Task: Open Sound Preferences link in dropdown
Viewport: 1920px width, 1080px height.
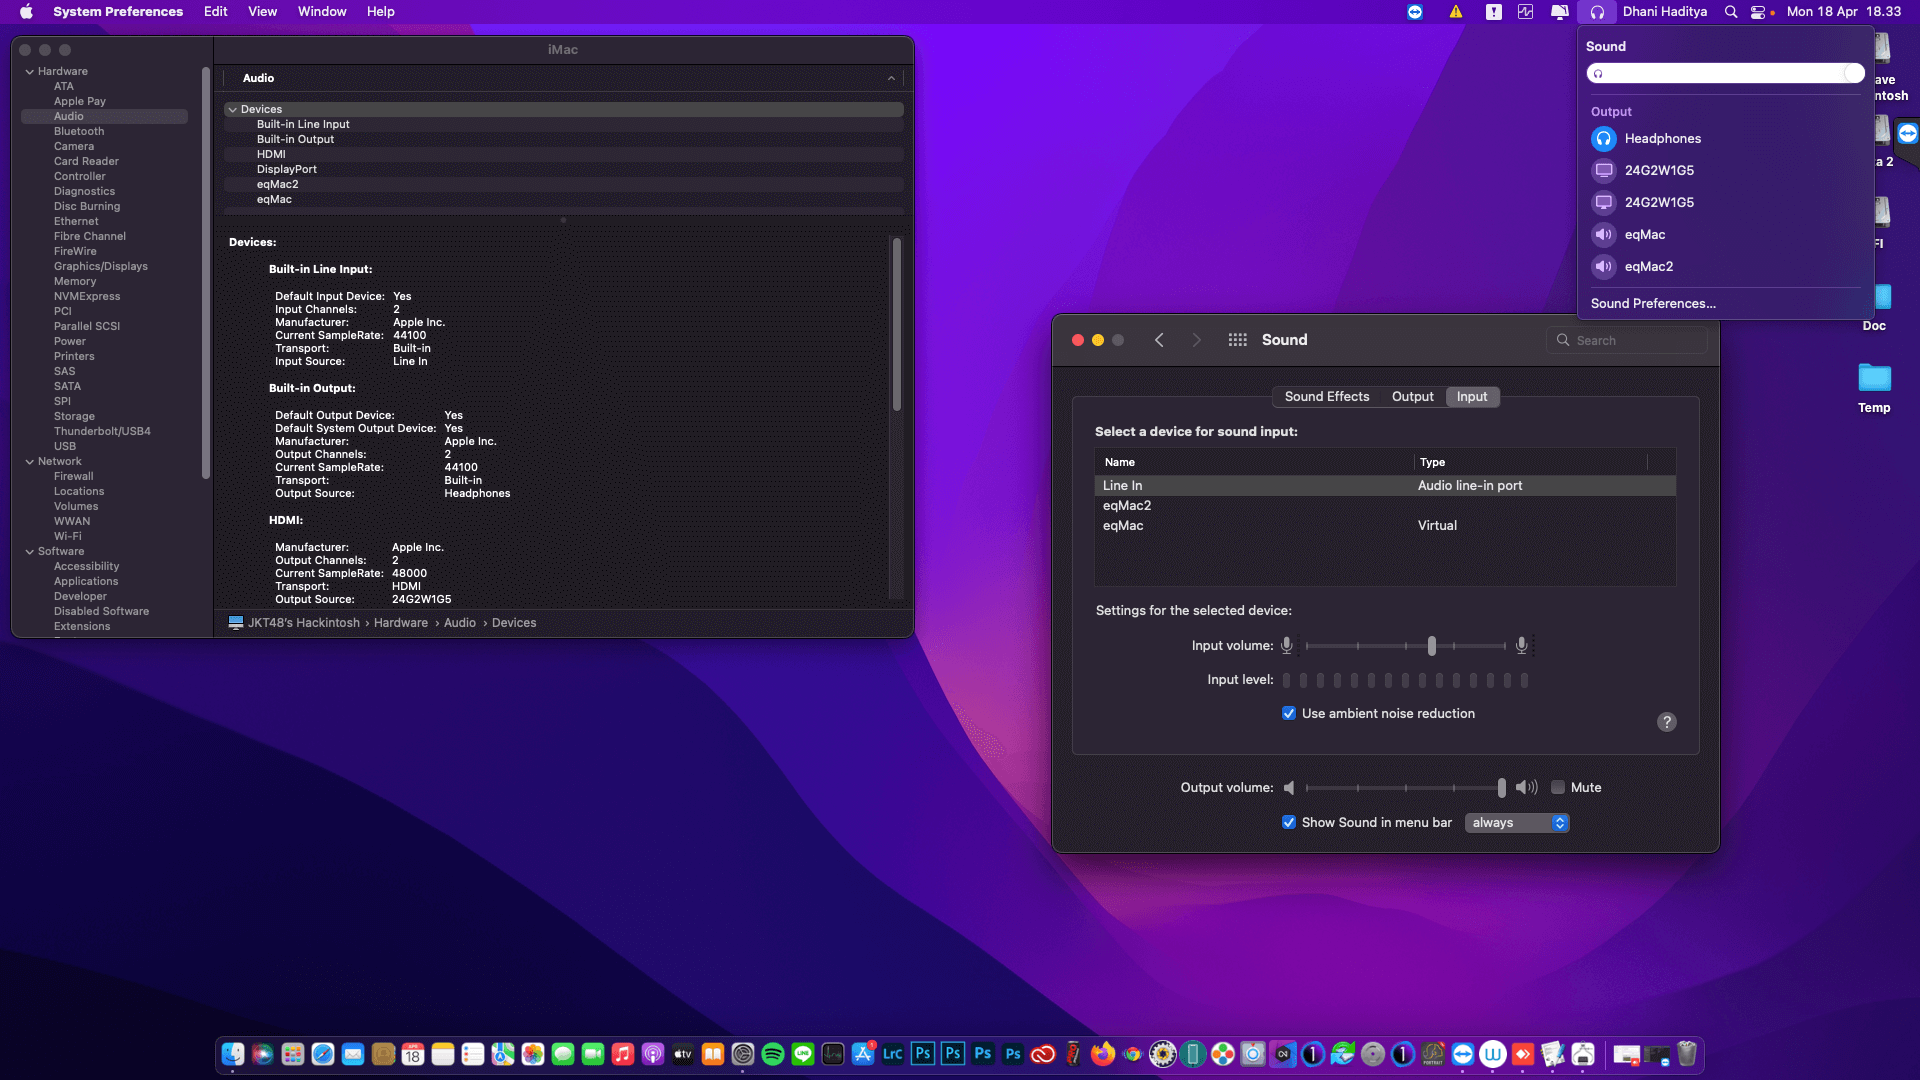Action: [x=1652, y=304]
